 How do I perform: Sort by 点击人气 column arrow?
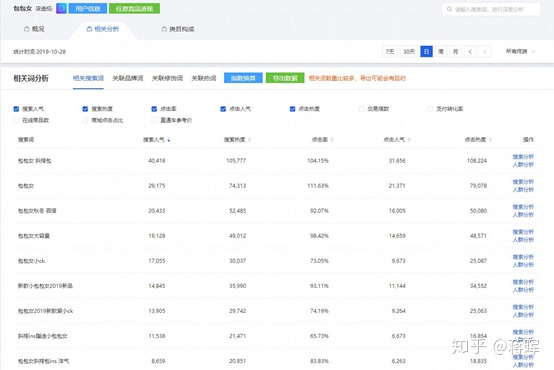tap(409, 140)
